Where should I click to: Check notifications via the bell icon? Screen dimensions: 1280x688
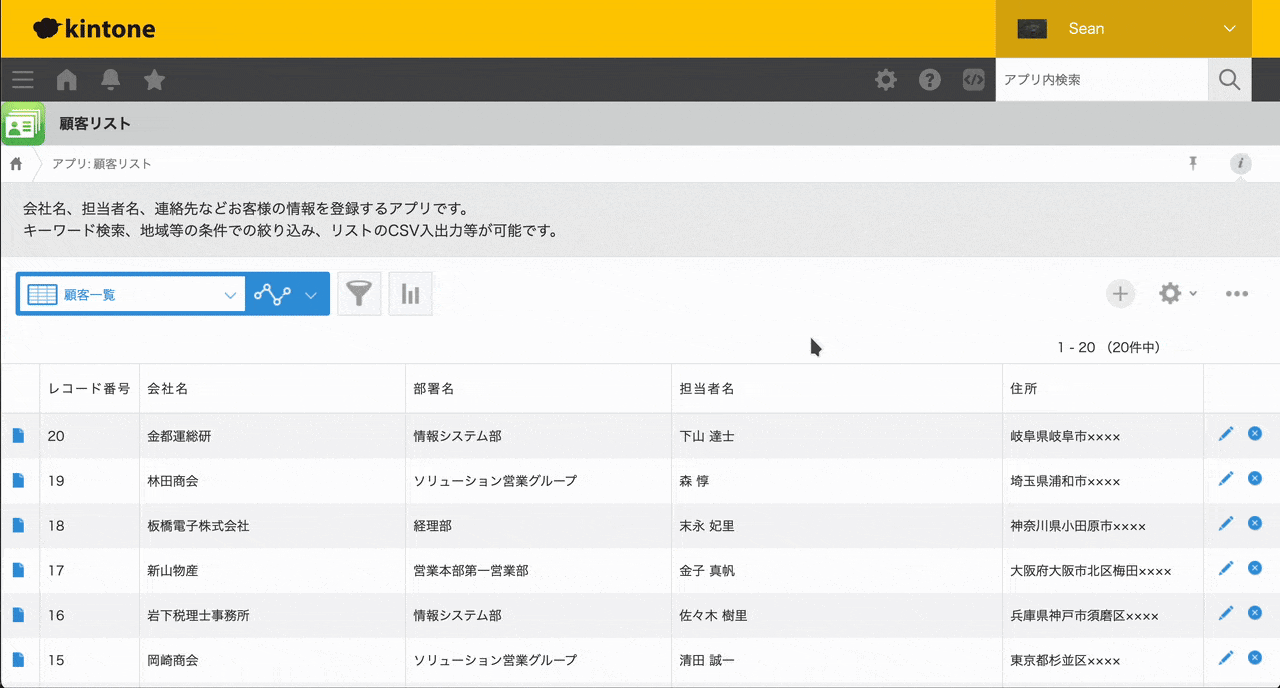tap(110, 79)
